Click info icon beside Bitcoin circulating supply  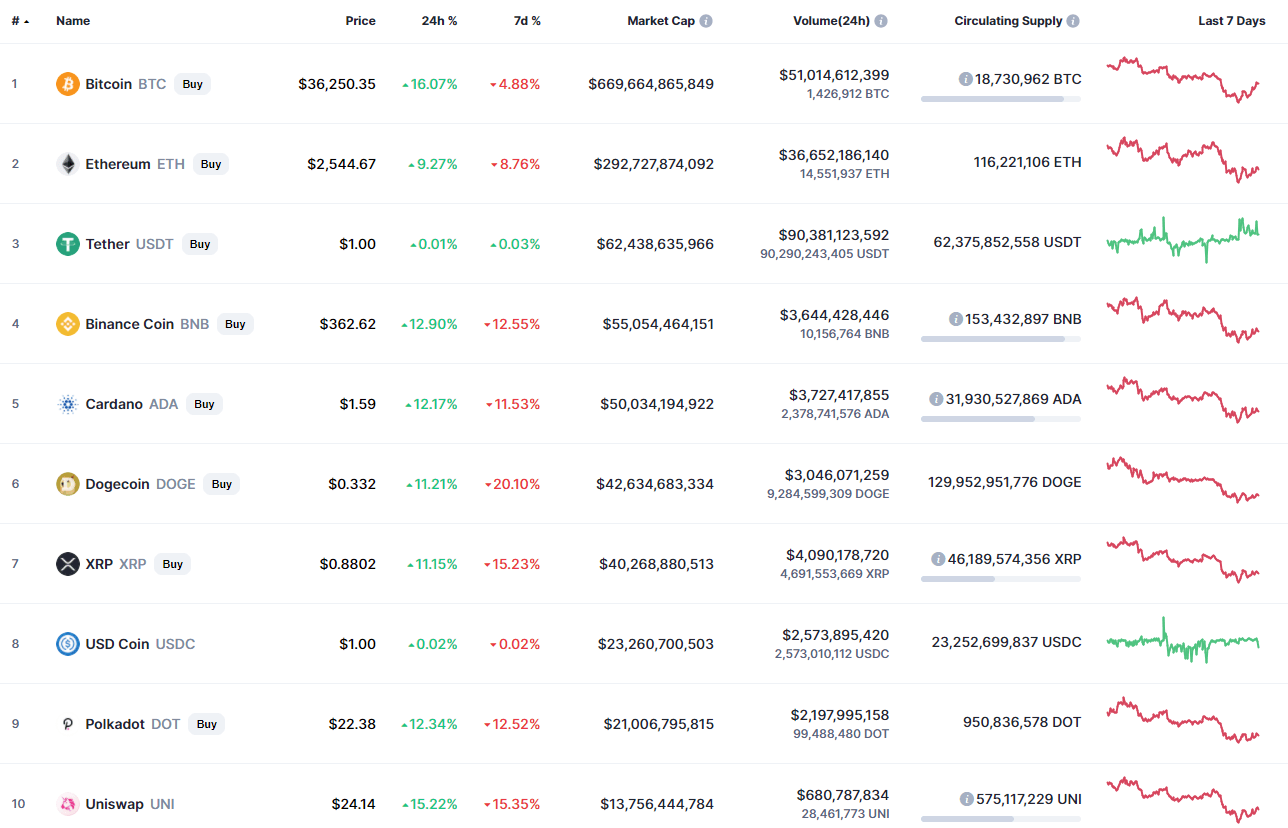click(x=965, y=79)
